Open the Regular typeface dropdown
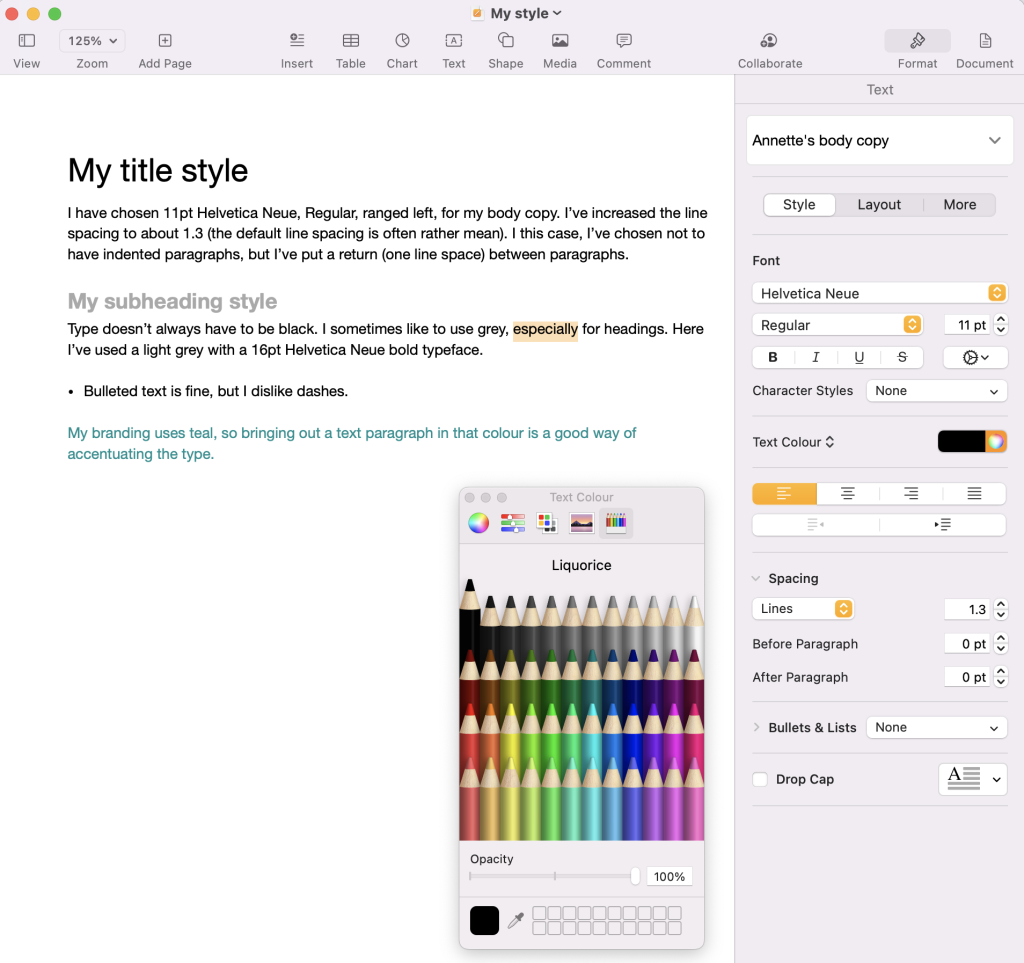Screen dimensions: 1024x963 (x=837, y=325)
